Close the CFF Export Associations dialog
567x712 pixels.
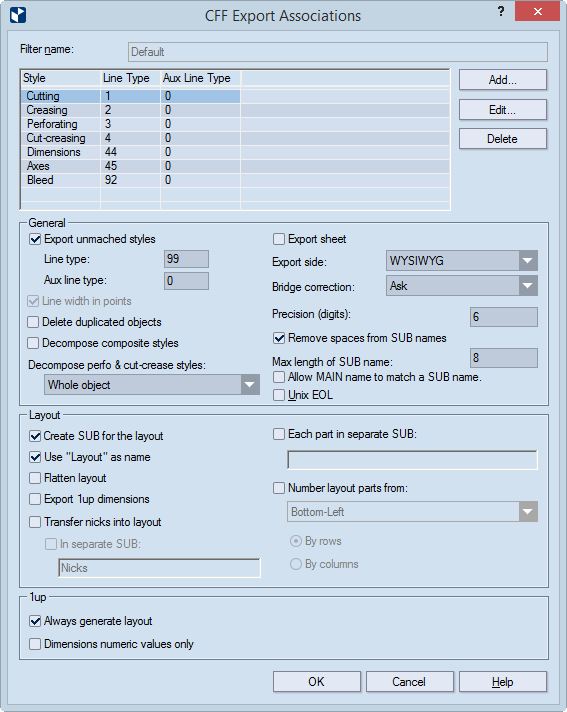tap(537, 11)
